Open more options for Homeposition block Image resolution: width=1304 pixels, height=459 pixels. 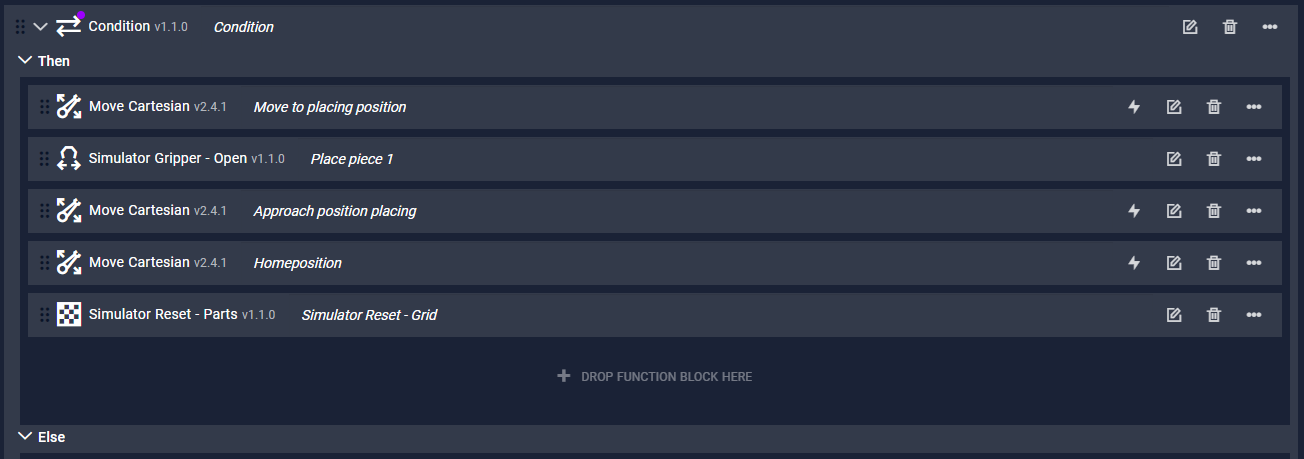tap(1254, 263)
